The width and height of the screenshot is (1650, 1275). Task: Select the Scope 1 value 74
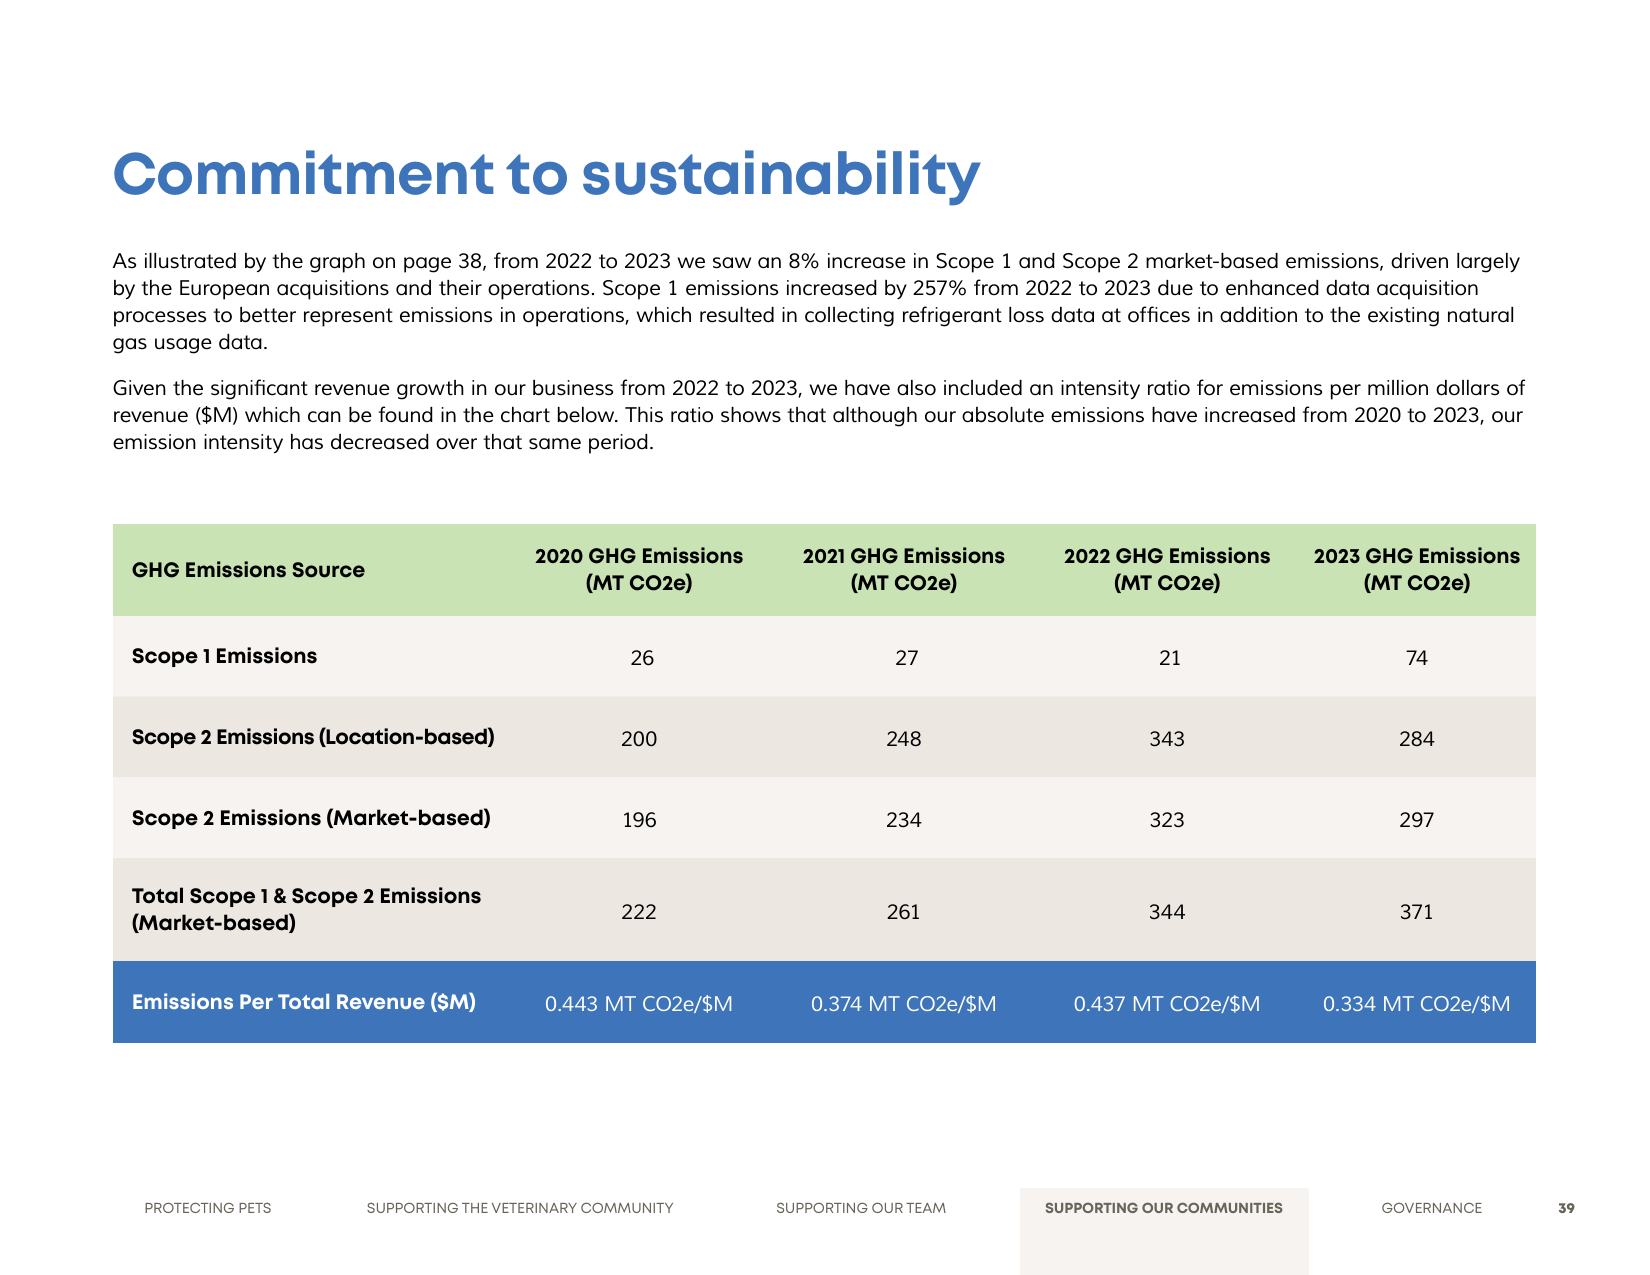tap(1417, 658)
